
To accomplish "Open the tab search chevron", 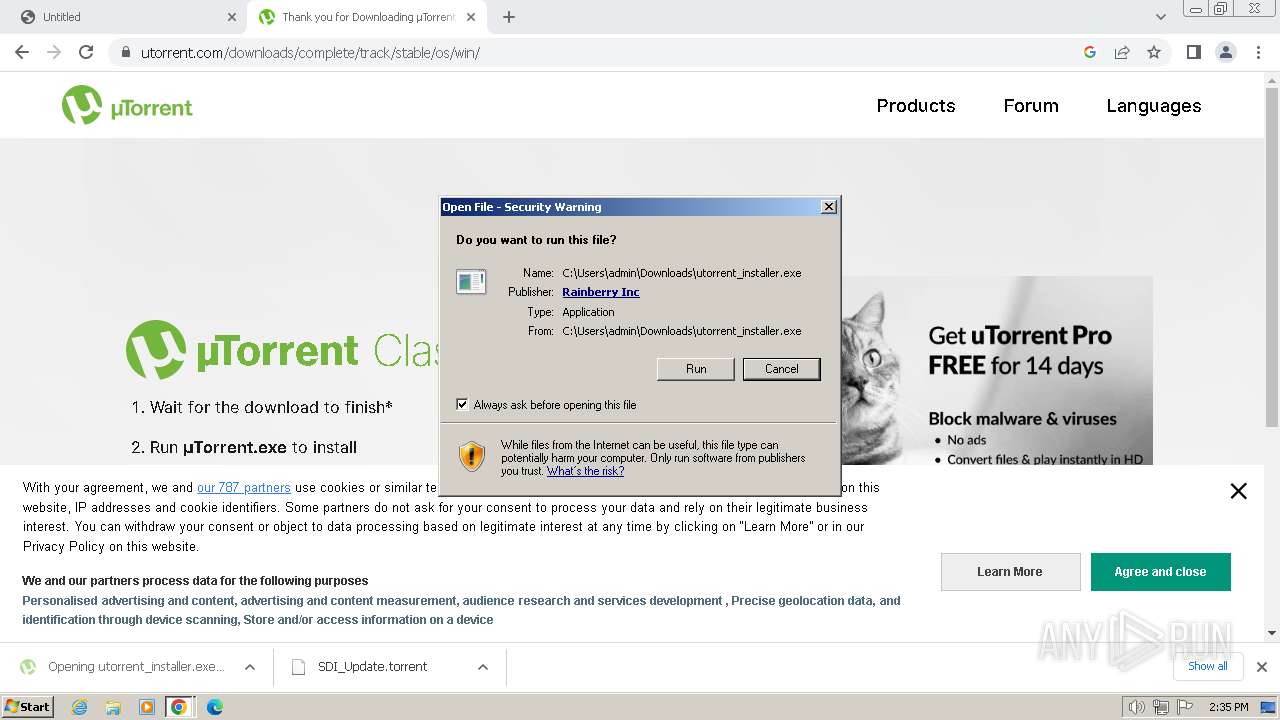I will [1160, 17].
